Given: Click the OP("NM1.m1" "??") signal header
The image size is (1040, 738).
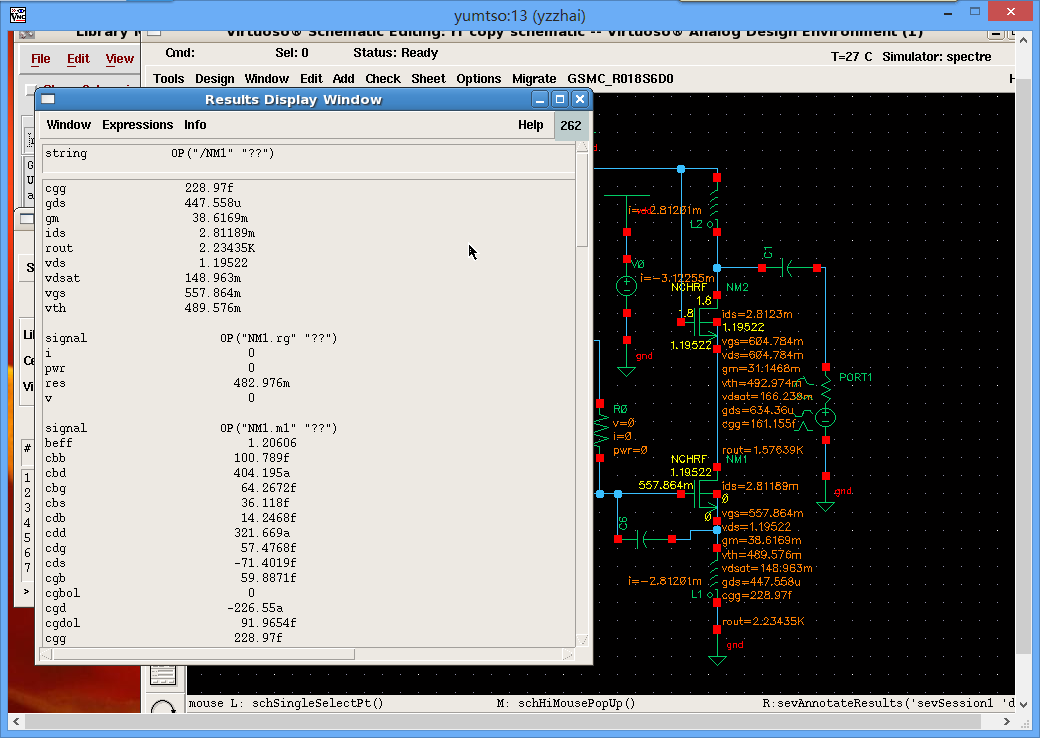Looking at the screenshot, I should 279,428.
